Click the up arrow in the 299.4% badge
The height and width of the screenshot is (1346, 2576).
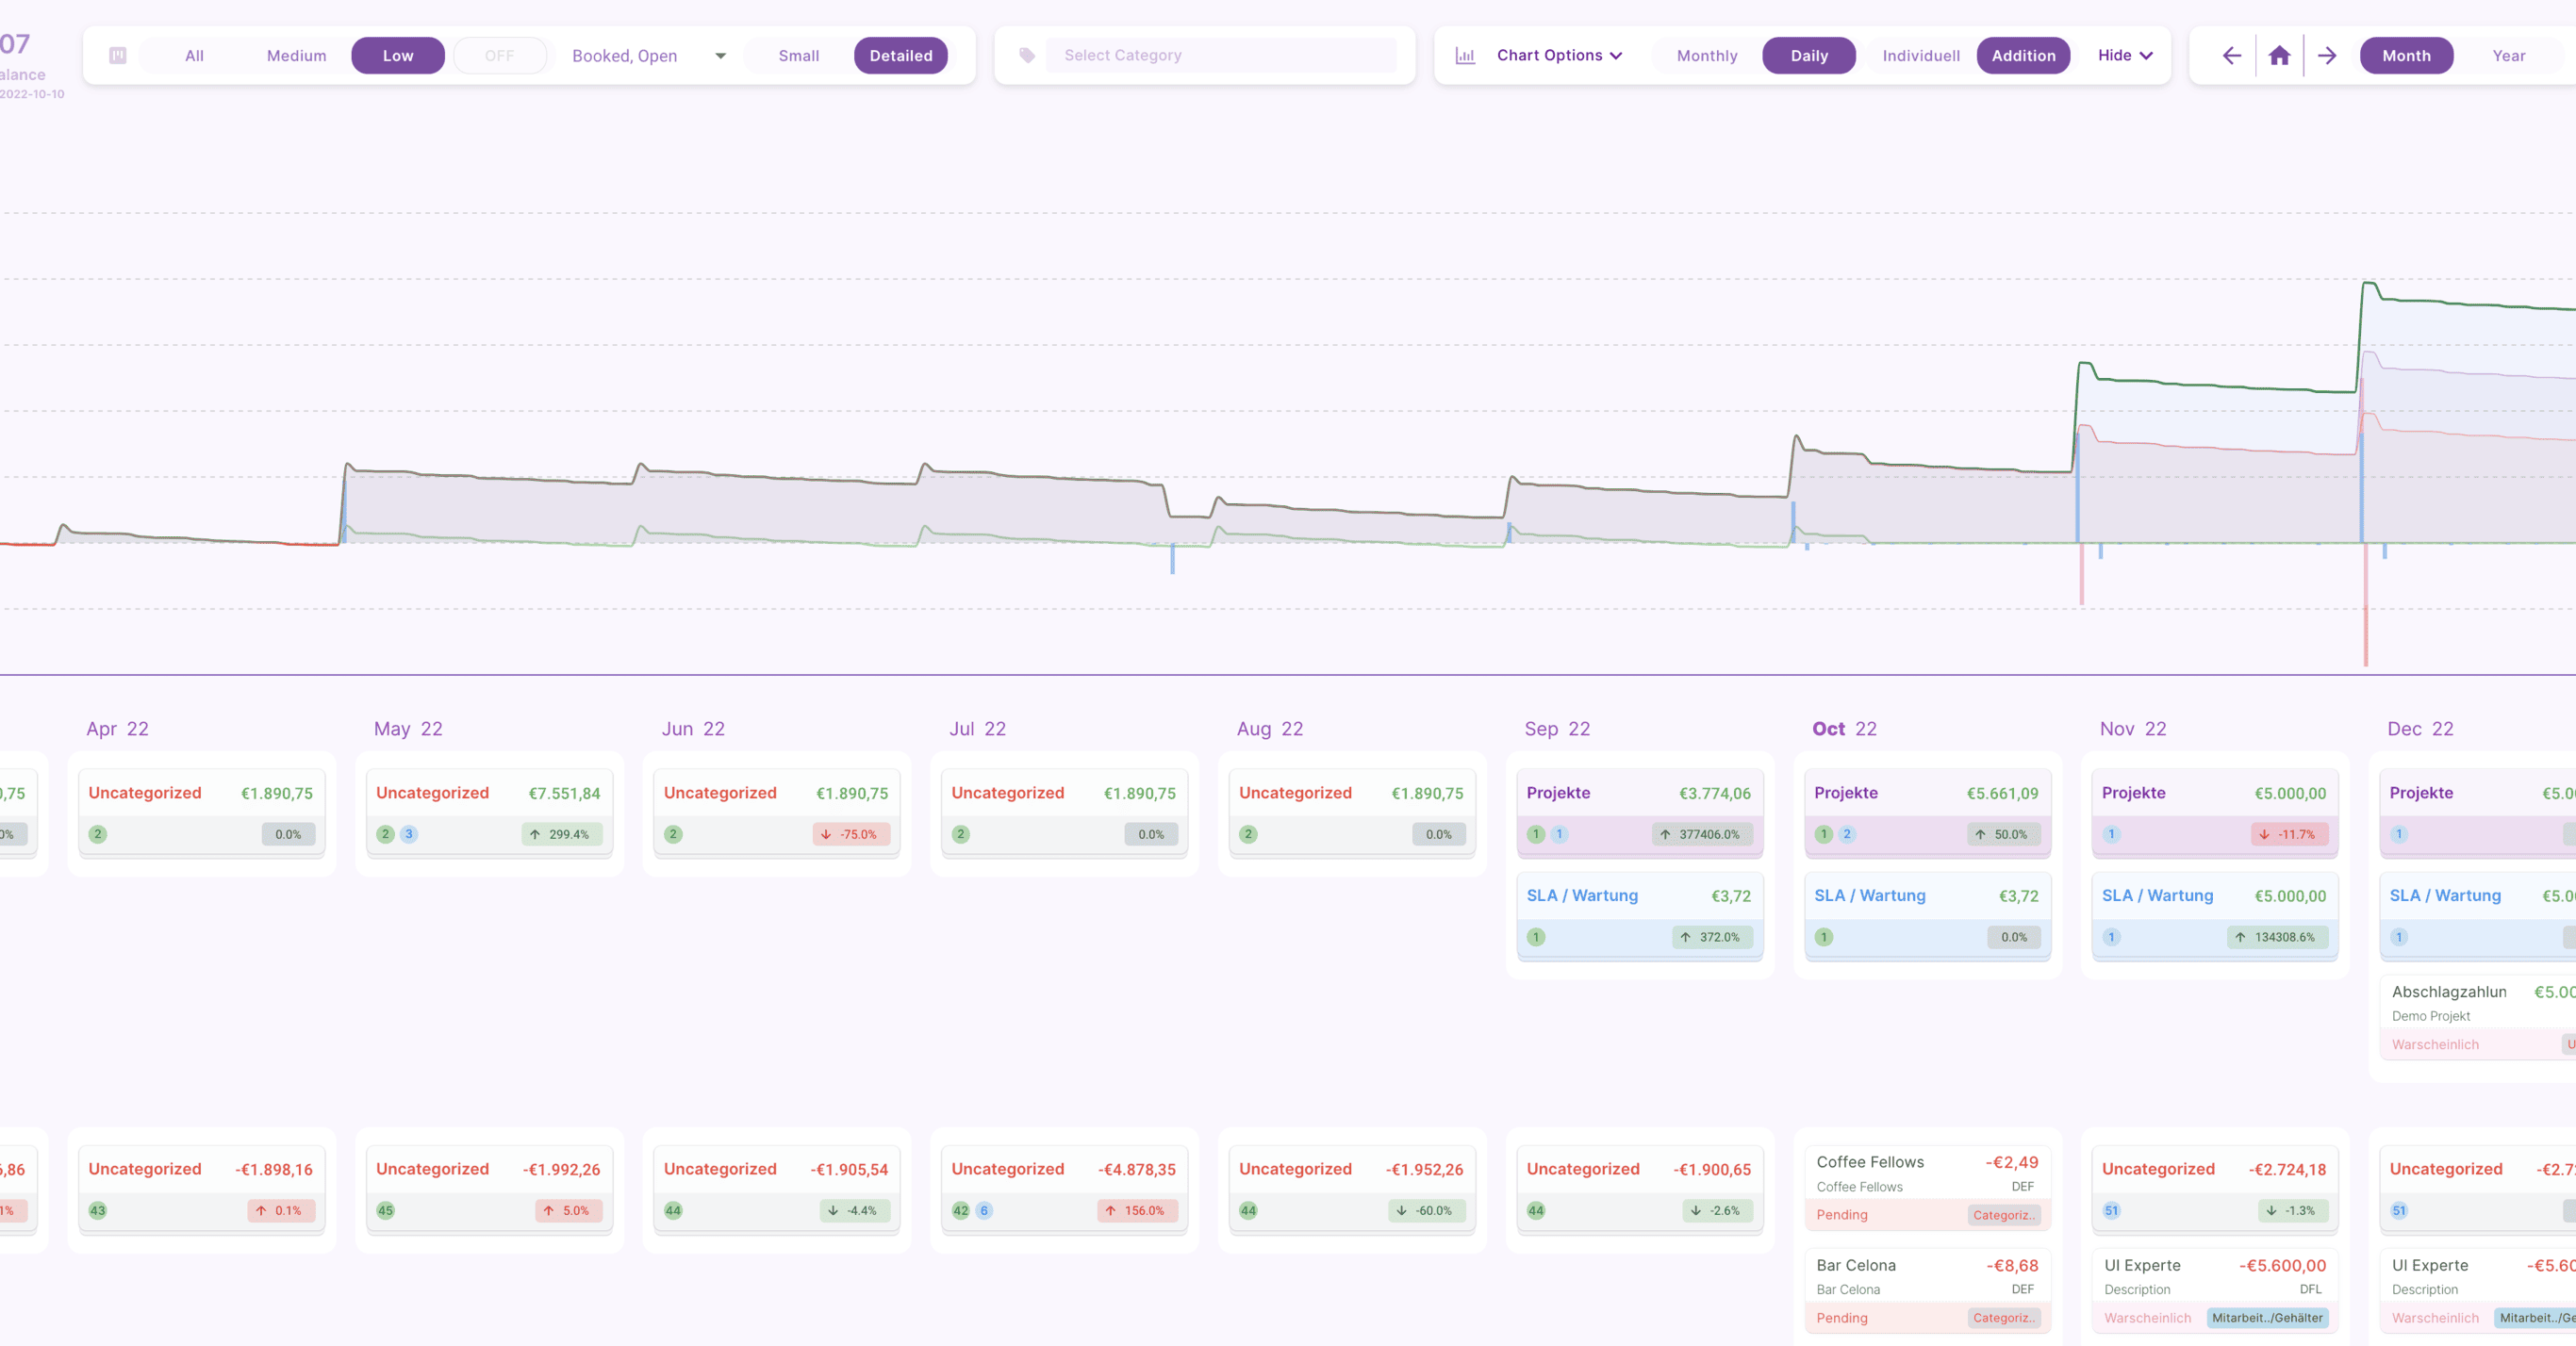535,834
